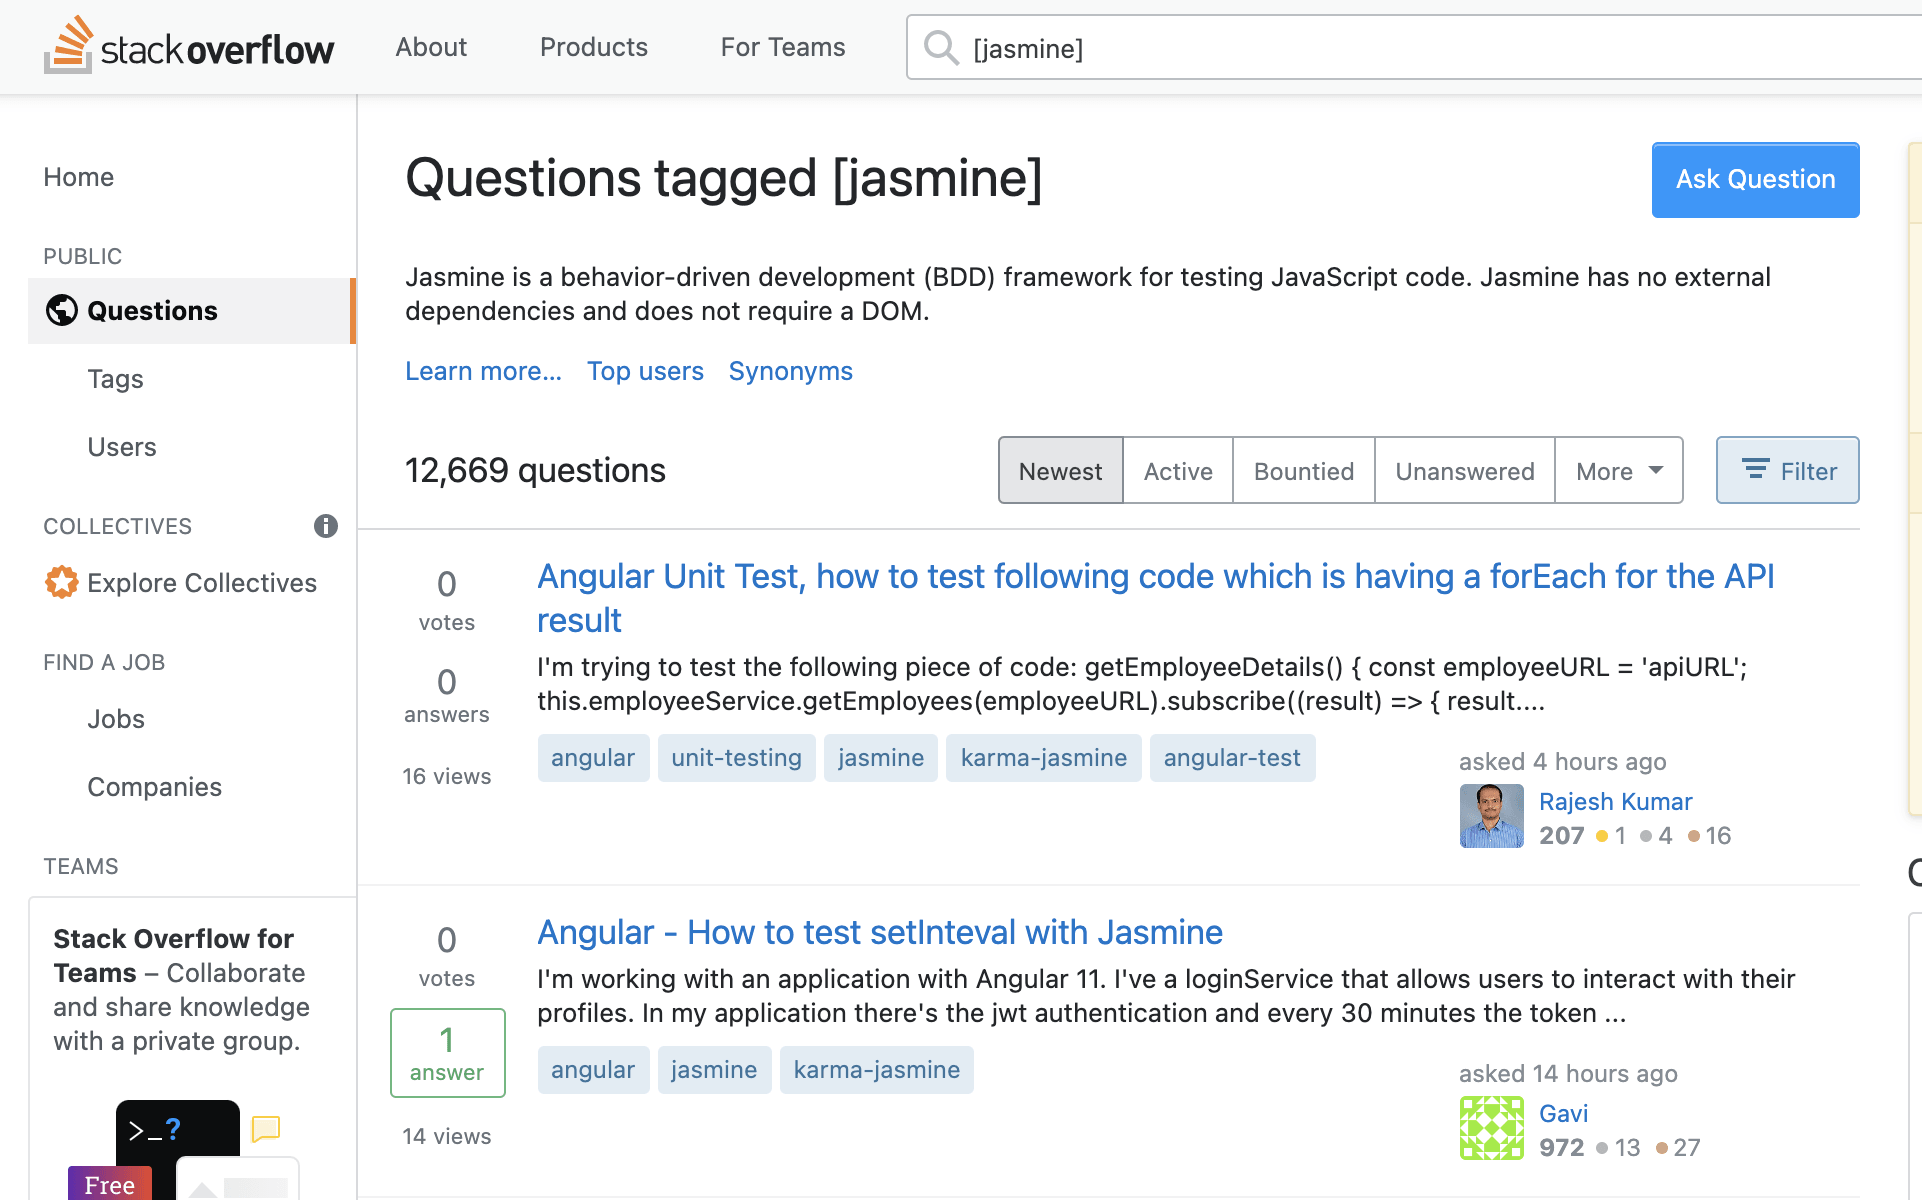
Task: Click the Active tab filter
Action: (1176, 470)
